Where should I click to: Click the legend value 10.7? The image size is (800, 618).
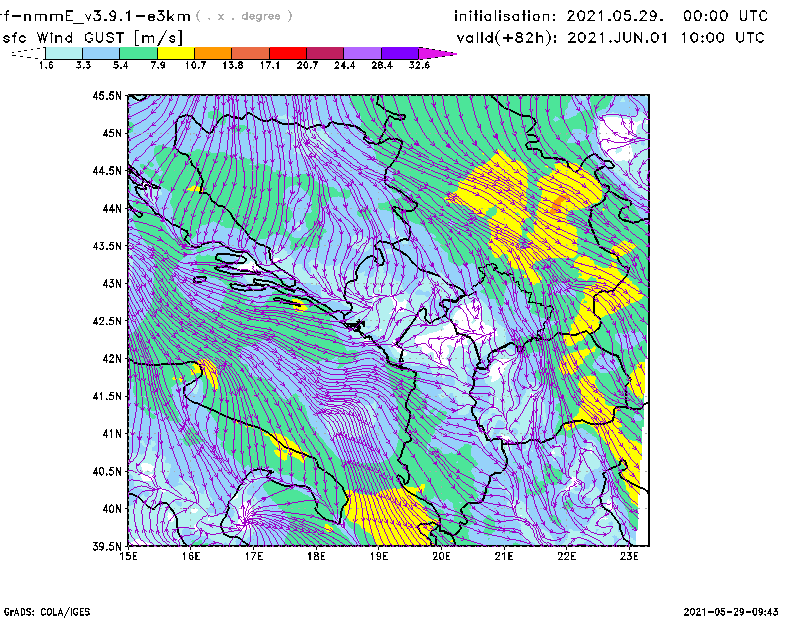click(x=195, y=65)
